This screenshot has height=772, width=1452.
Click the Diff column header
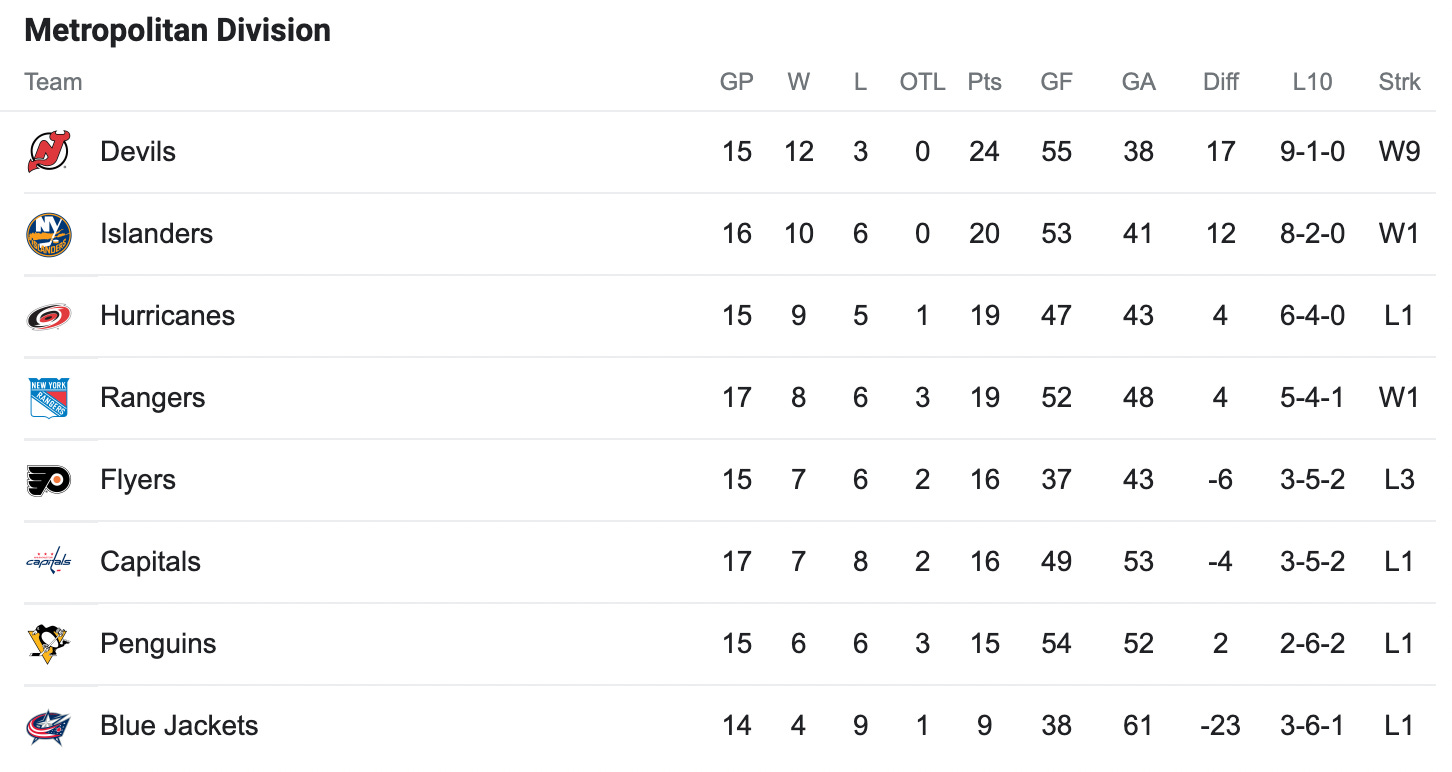[1220, 82]
